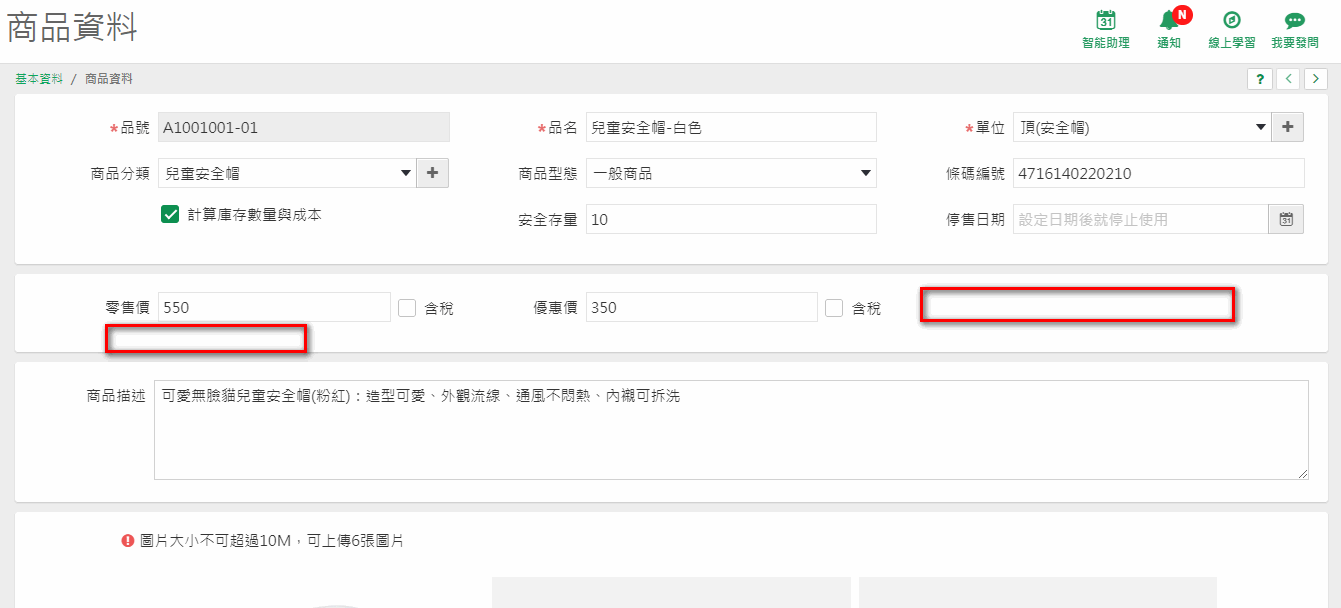Open calendar picker for 停售日期
1341x608 pixels.
coord(1286,219)
